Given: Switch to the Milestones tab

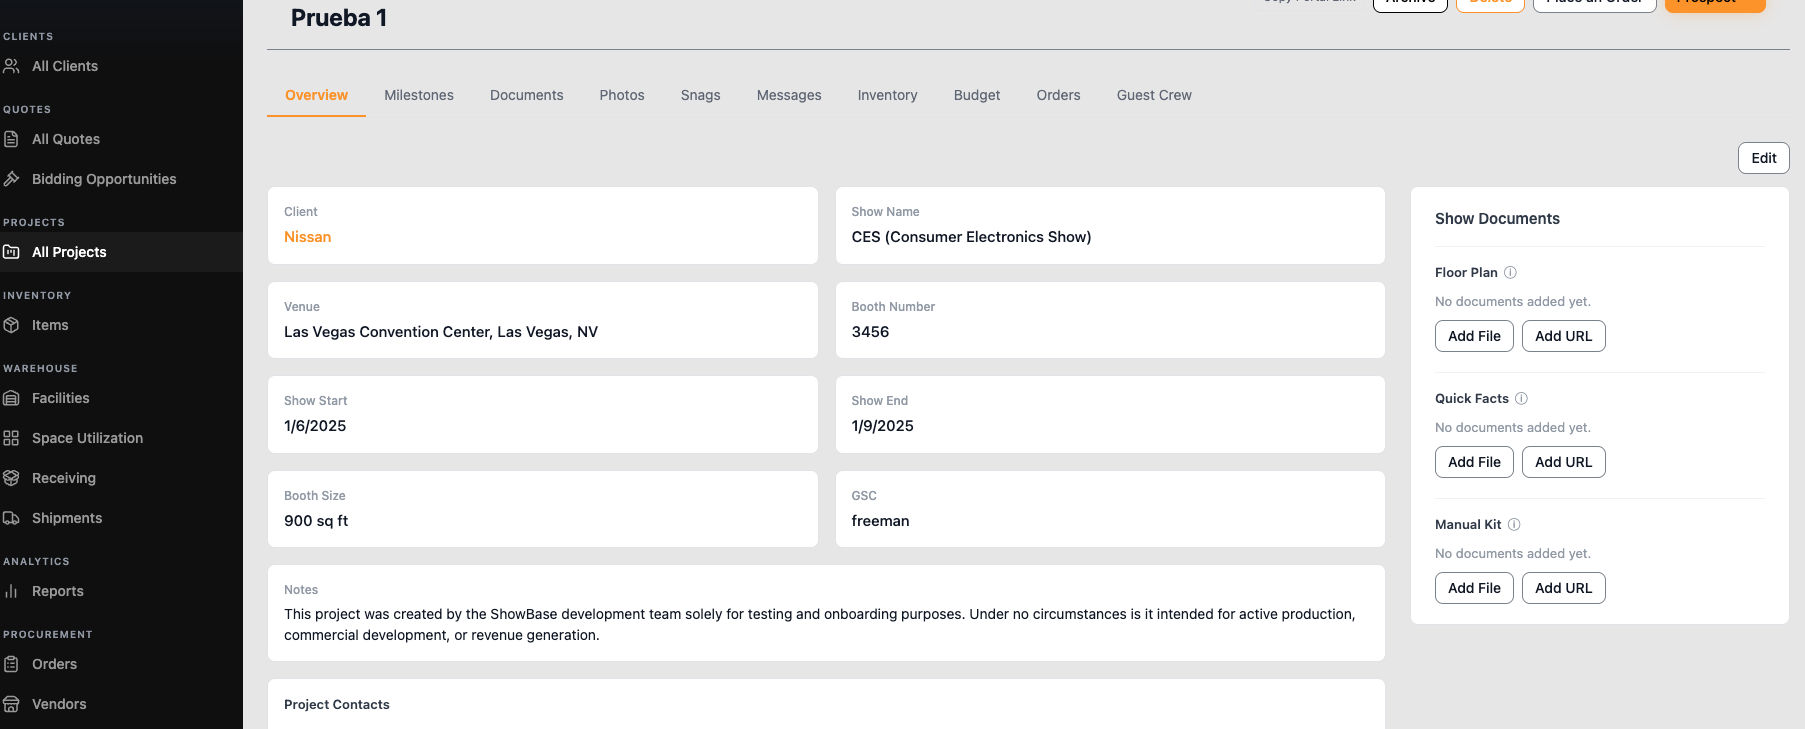Looking at the screenshot, I should (419, 95).
